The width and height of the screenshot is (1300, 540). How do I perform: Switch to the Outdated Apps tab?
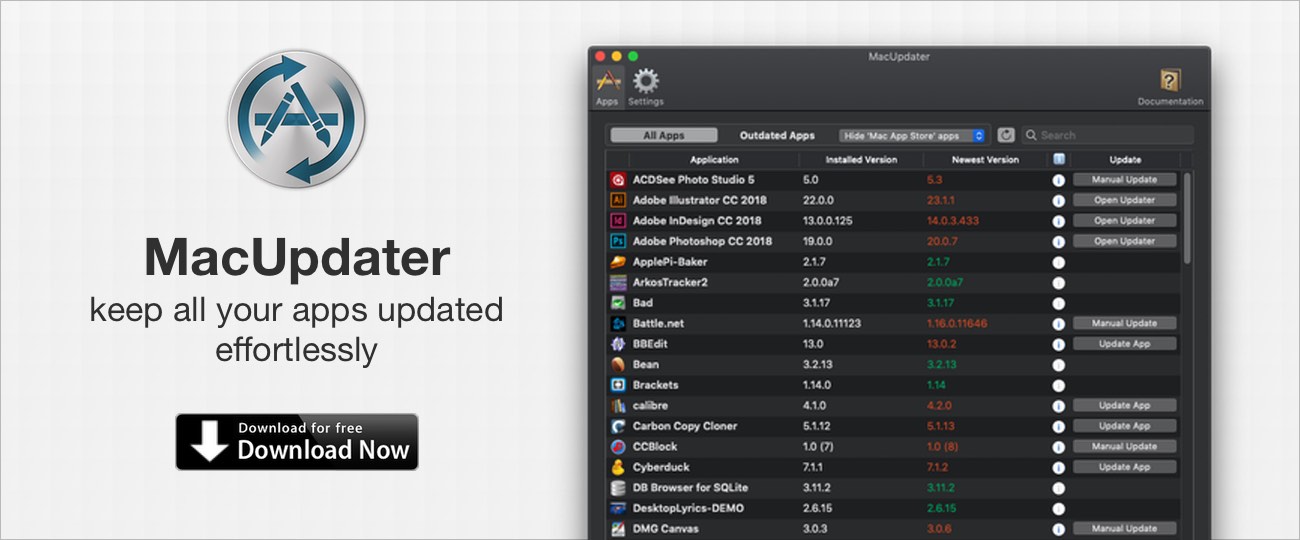(777, 135)
